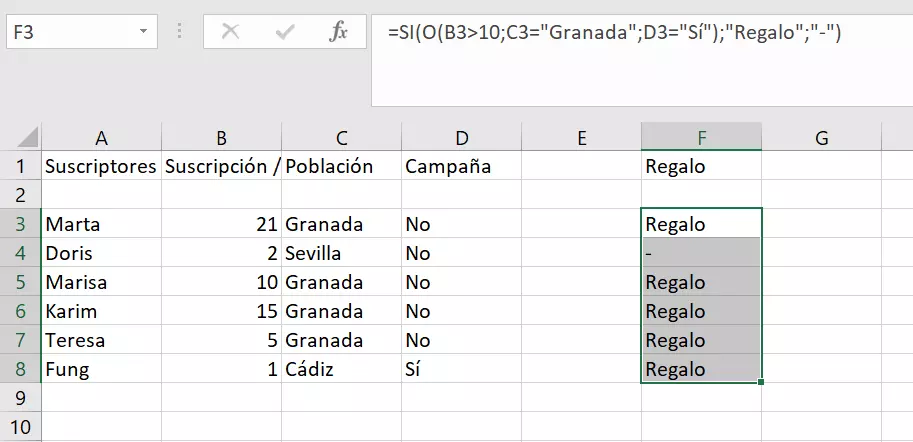Select the 'No' cell in Teresa's row
913x442 pixels.
(x=461, y=340)
